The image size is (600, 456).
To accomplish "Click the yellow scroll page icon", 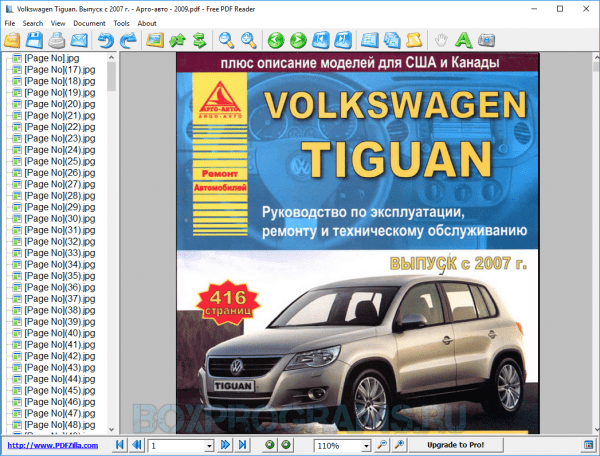I will [414, 40].
